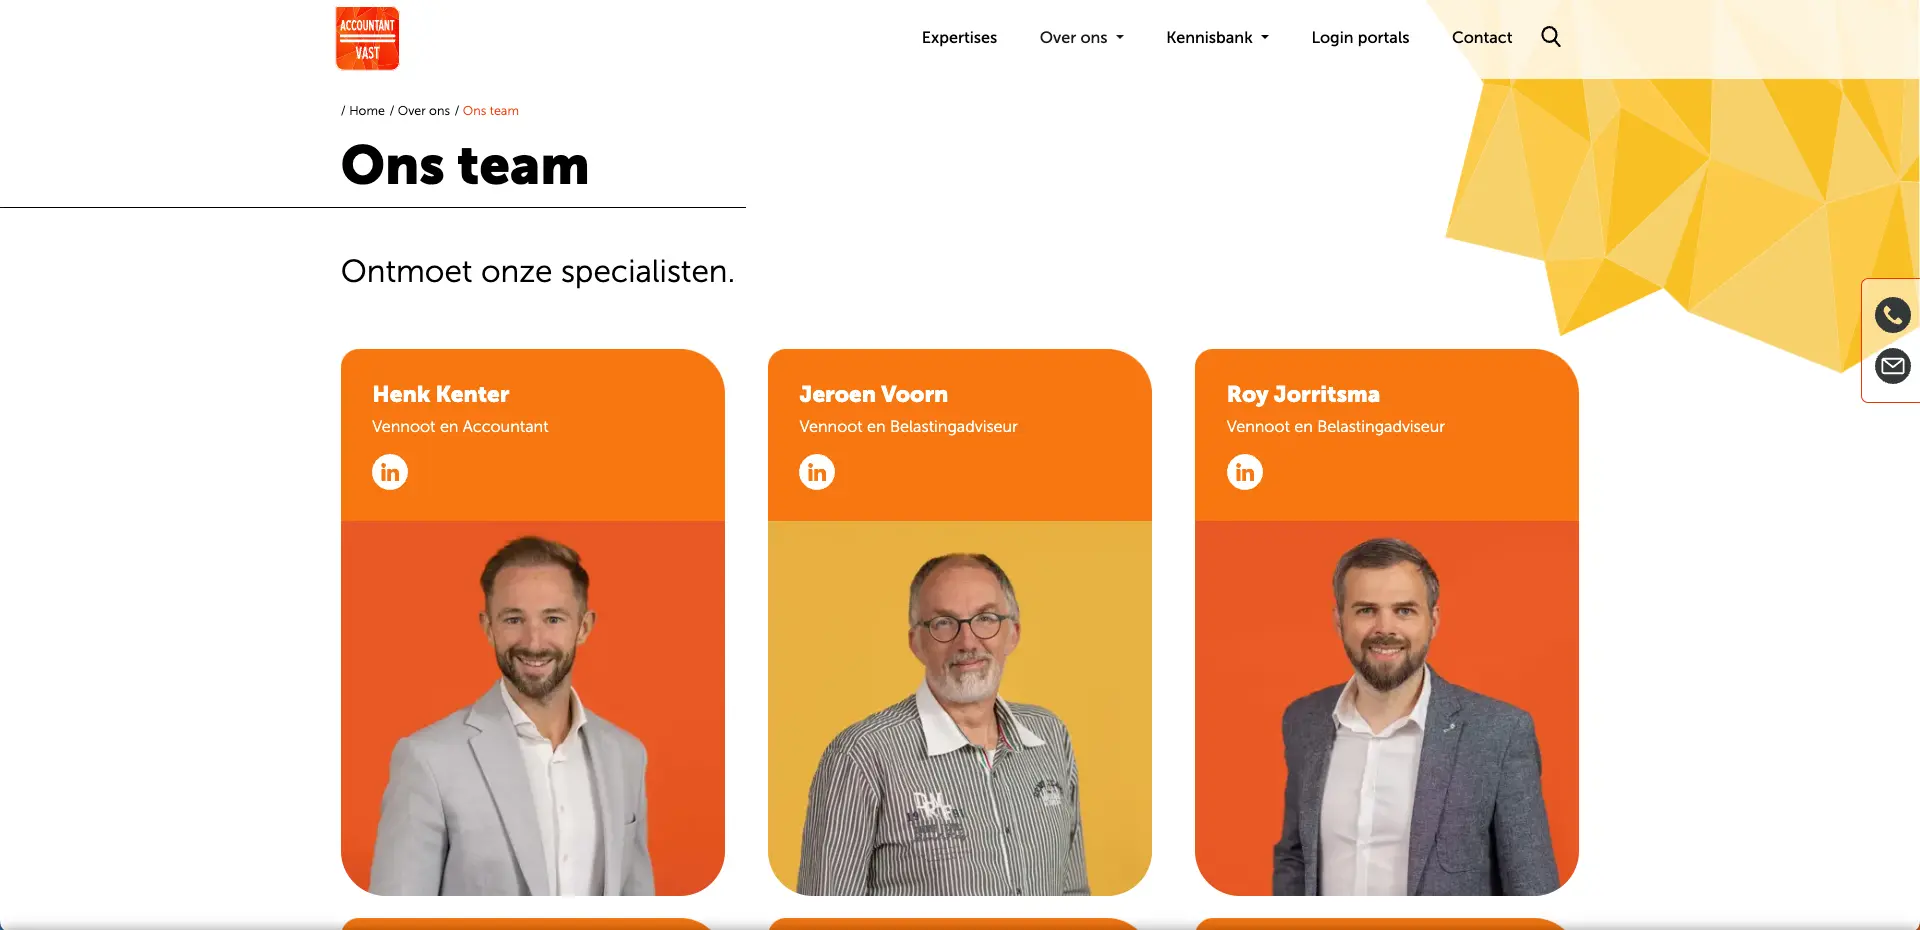This screenshot has height=930, width=1920.
Task: Click the Accountant Vast logo
Action: click(367, 38)
